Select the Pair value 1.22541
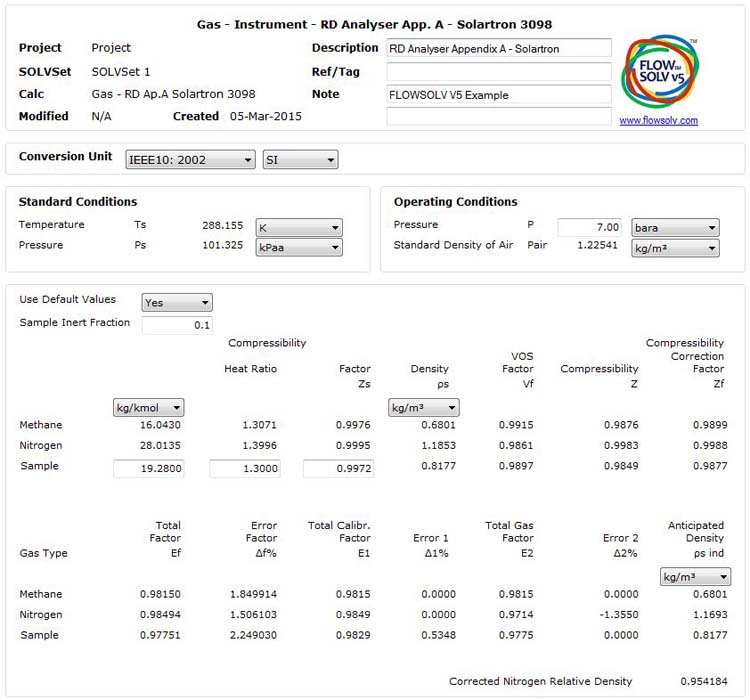The height and width of the screenshot is (700, 750). (597, 245)
